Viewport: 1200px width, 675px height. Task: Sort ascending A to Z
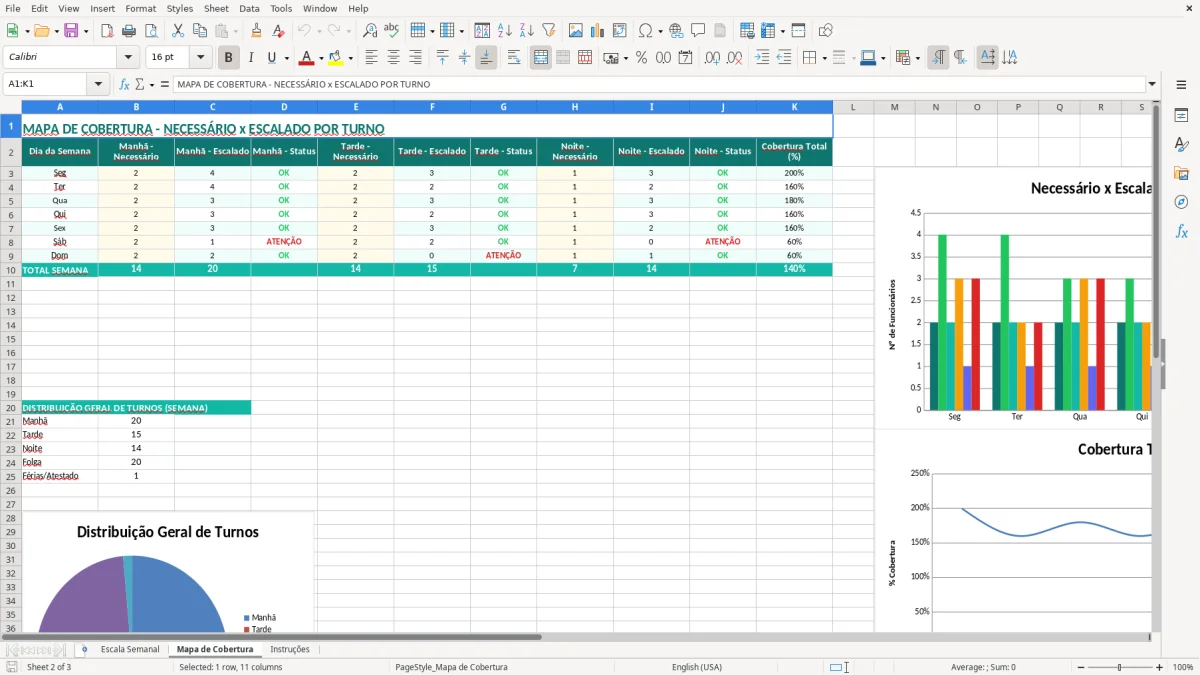pos(505,31)
